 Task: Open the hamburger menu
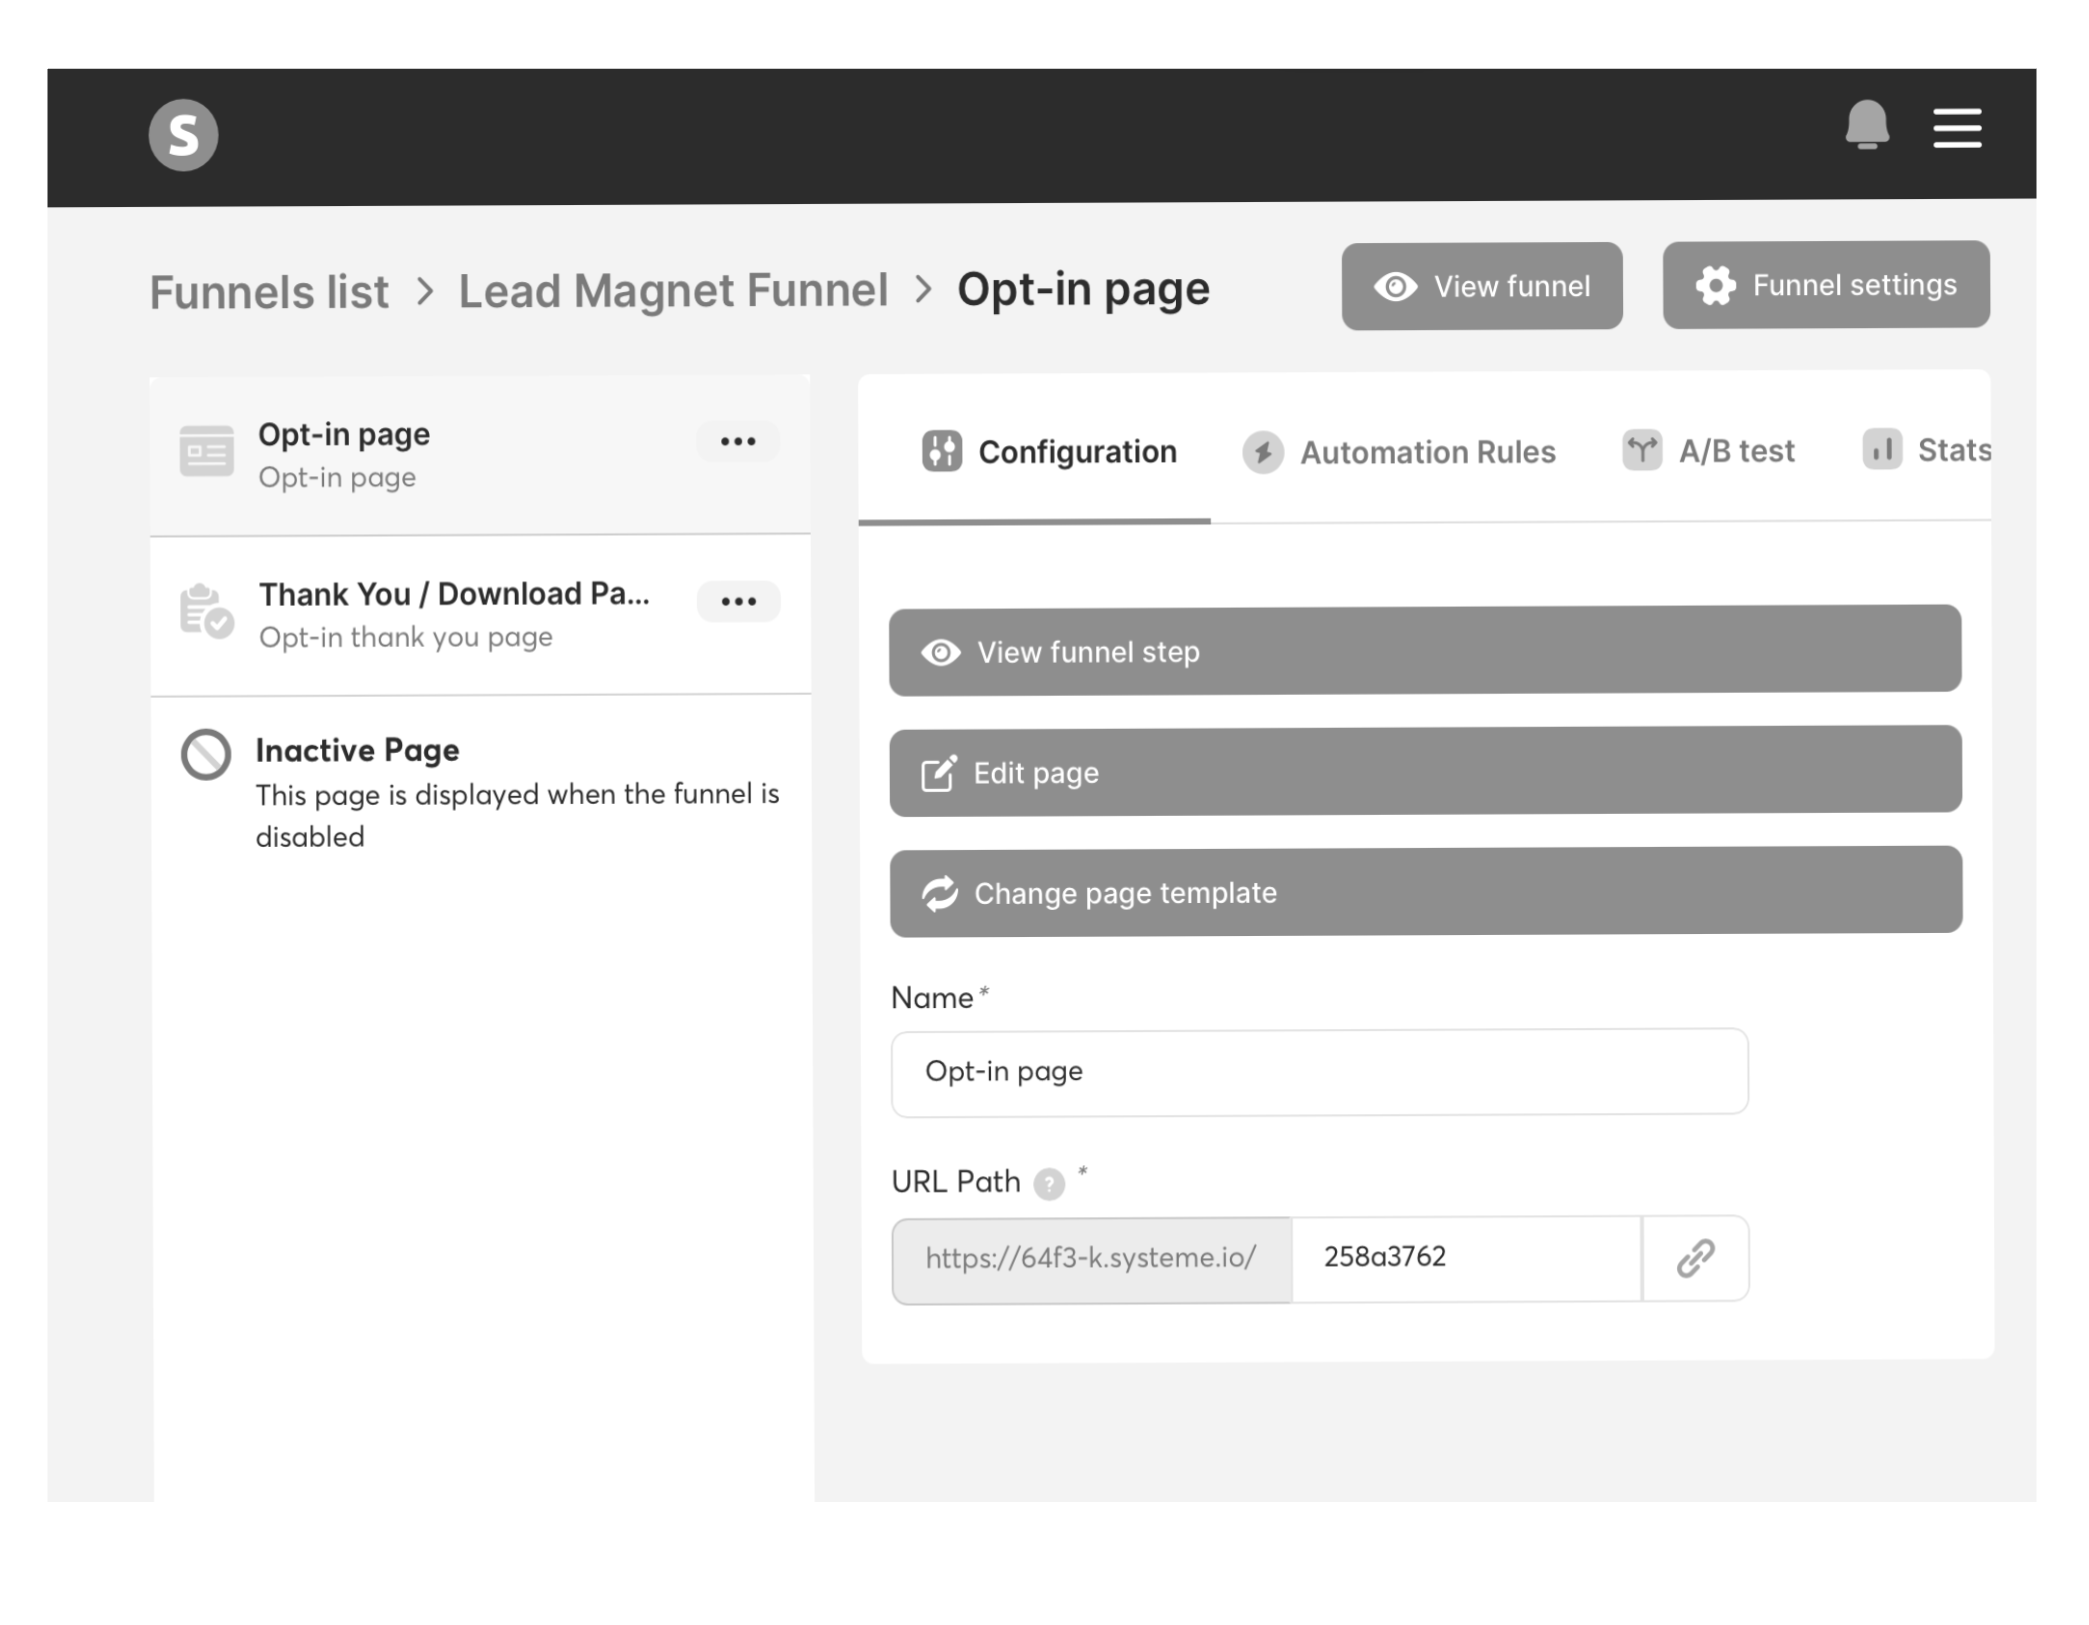pos(1957,128)
